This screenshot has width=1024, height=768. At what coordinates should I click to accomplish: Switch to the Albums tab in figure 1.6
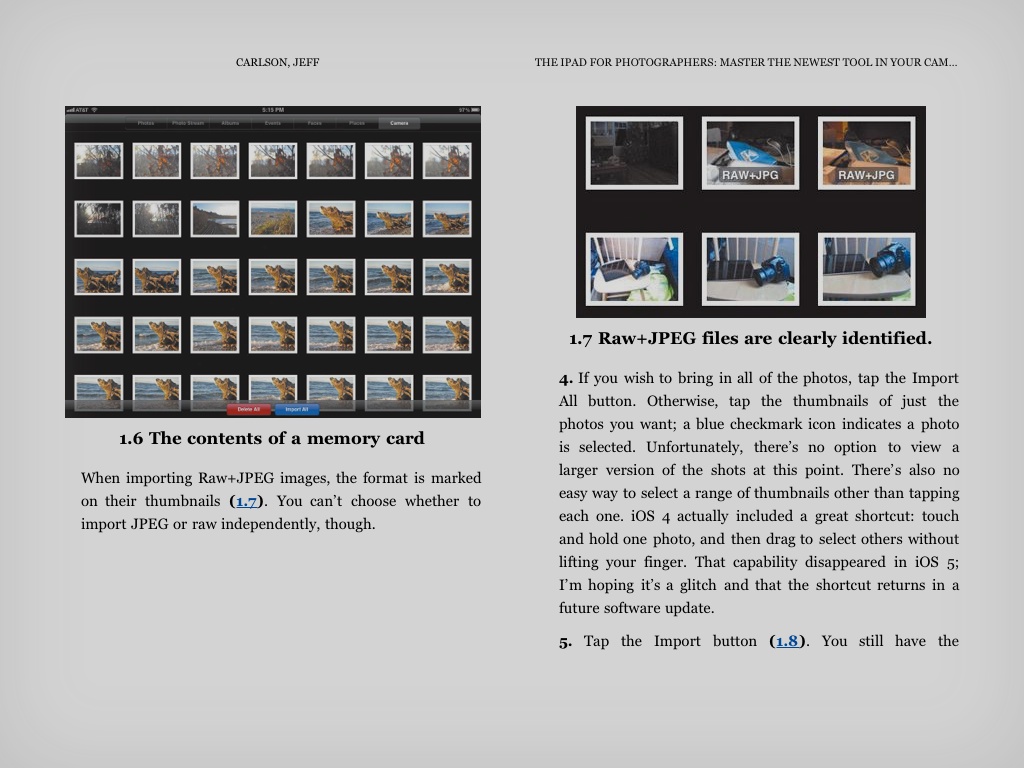coord(230,123)
